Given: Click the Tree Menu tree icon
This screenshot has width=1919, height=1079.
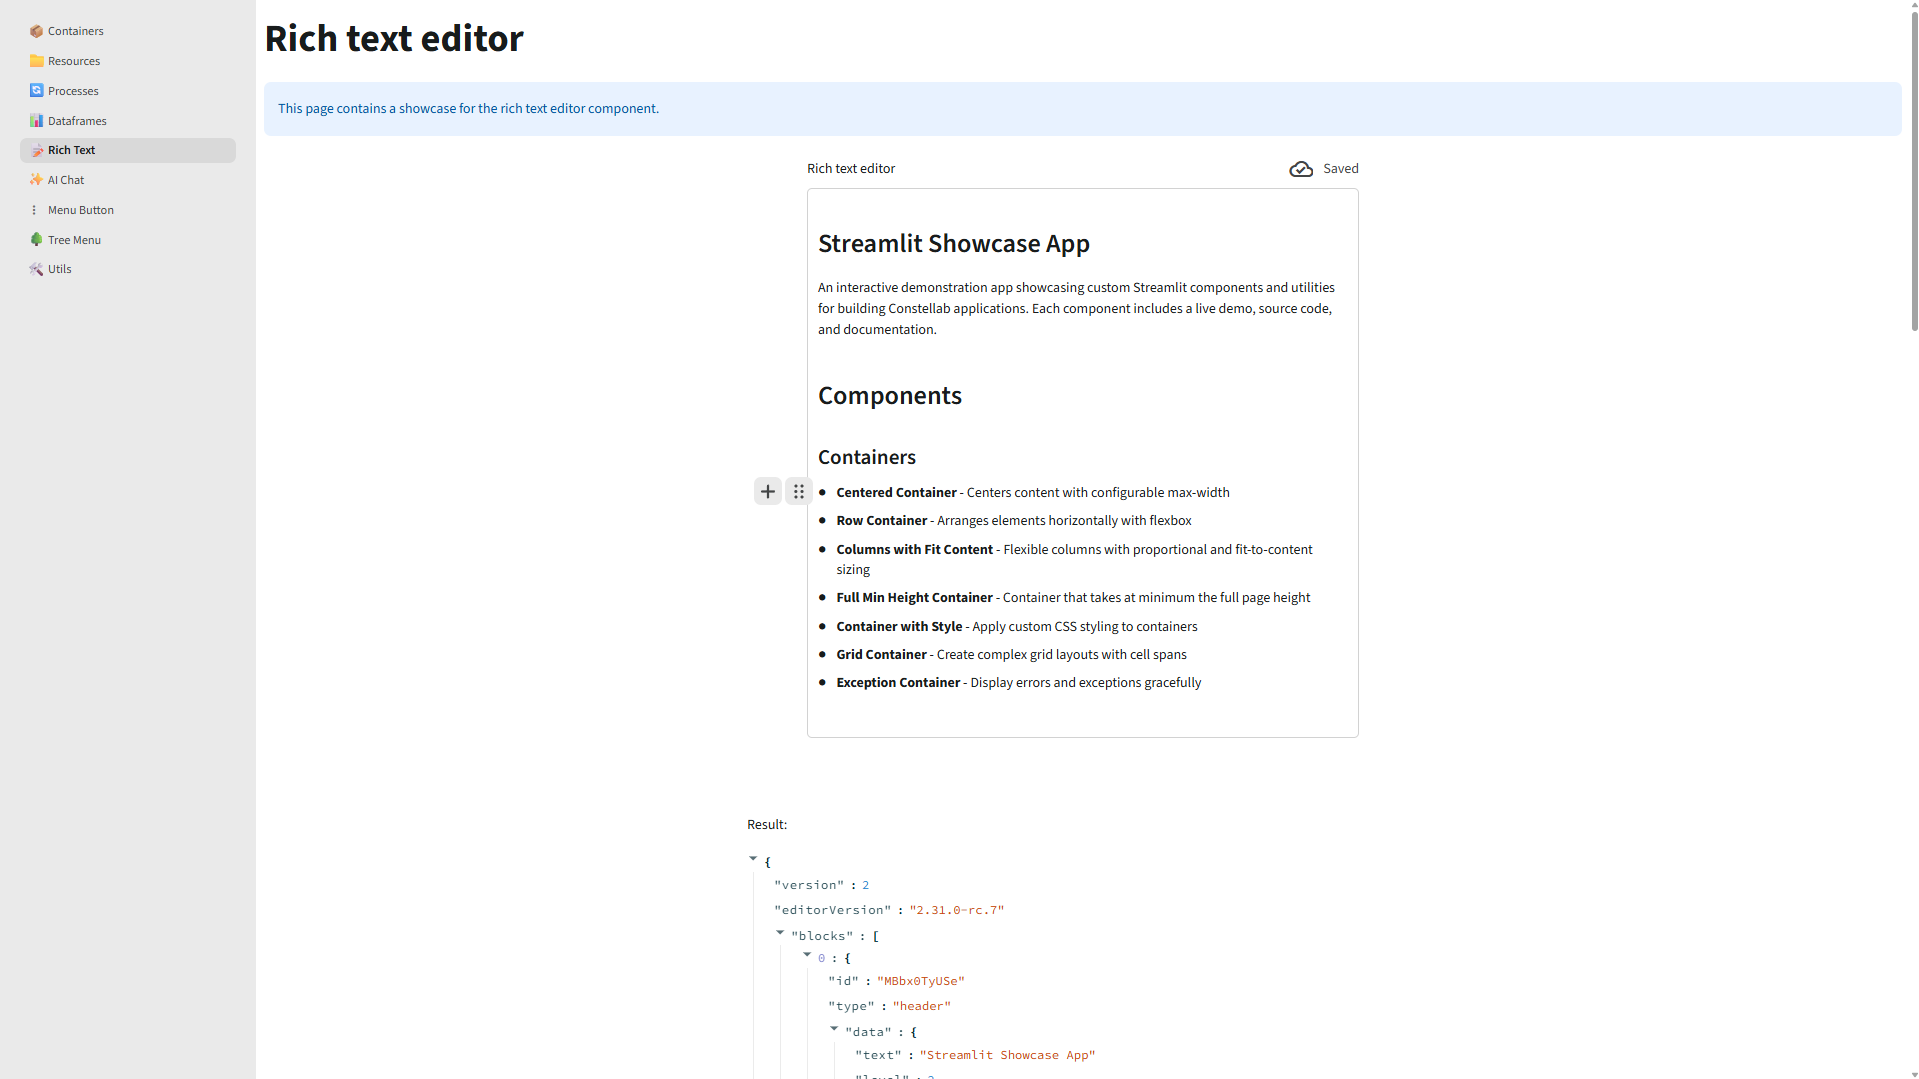Looking at the screenshot, I should click(36, 240).
